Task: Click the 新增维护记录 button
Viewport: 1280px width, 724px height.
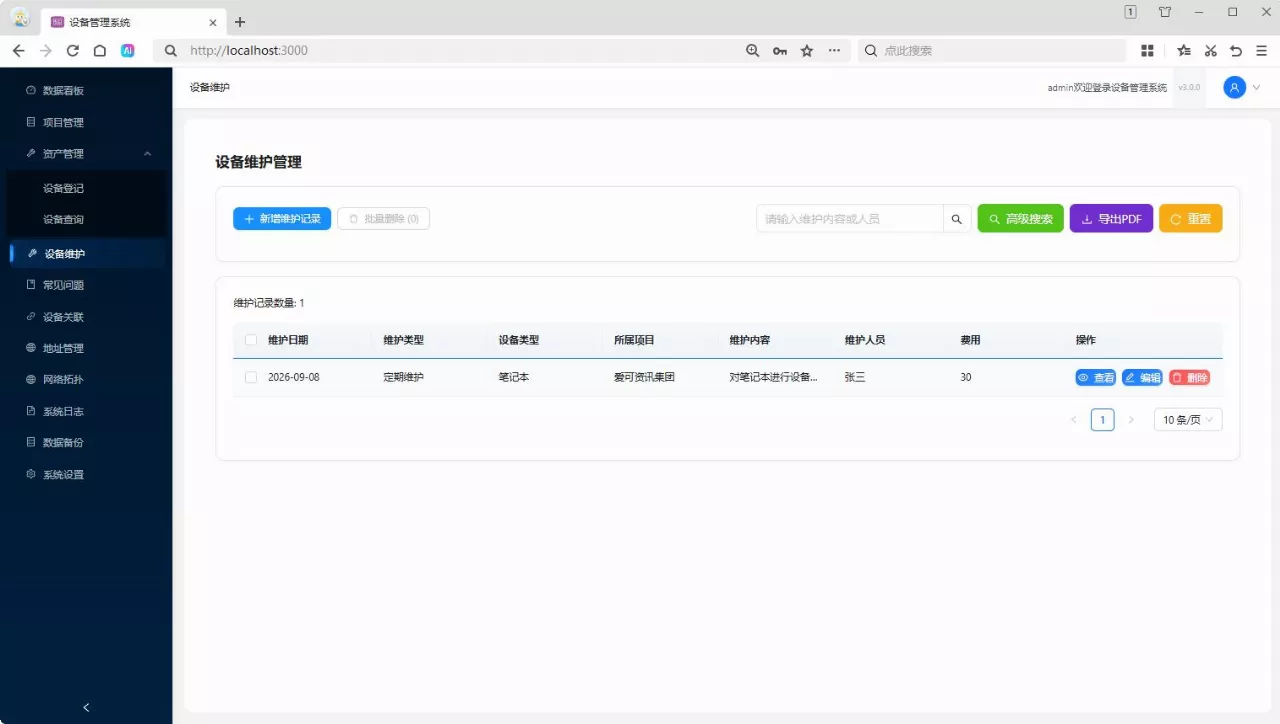Action: 282,219
